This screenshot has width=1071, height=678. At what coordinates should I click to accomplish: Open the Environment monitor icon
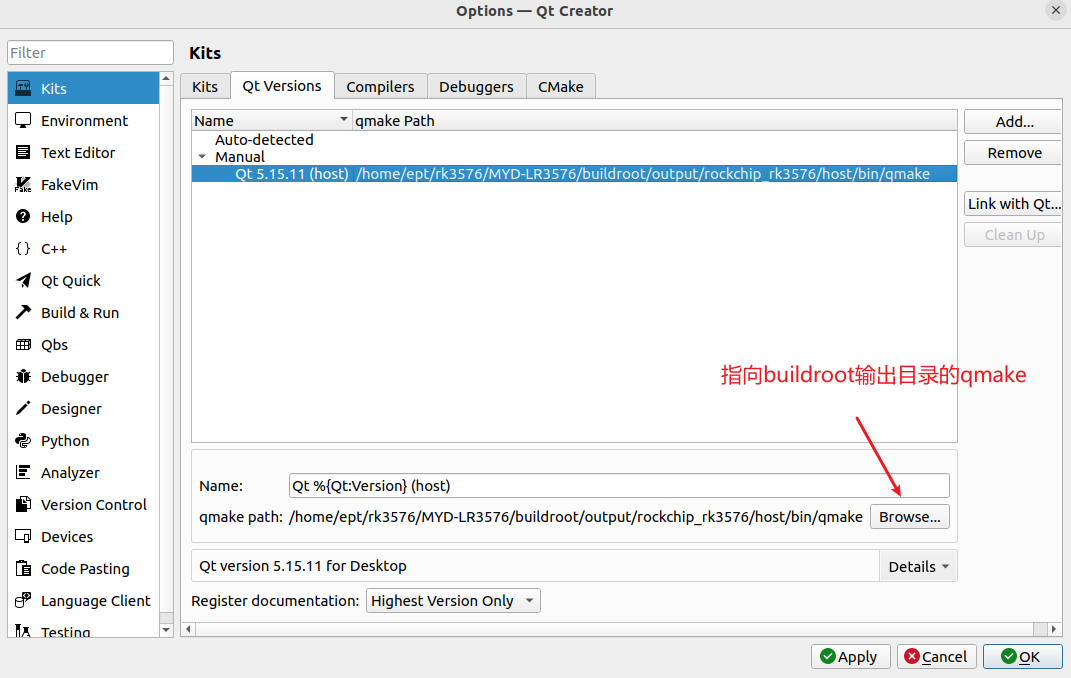tap(23, 120)
